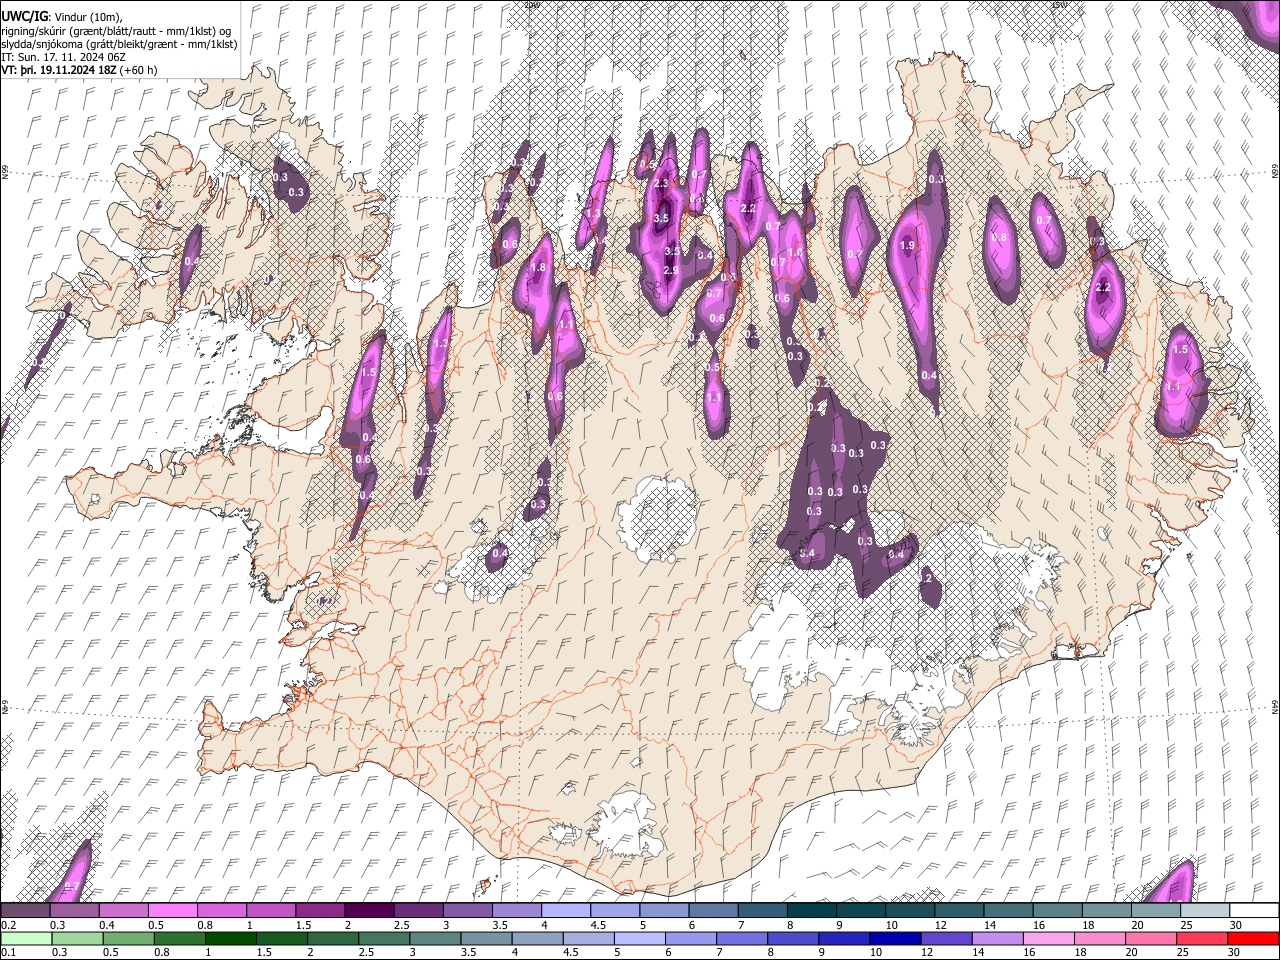Viewport: 1280px width, 960px height.
Task: Click the upper snow scale swatch between 0.5 and 0.8
Action: [x=172, y=911]
